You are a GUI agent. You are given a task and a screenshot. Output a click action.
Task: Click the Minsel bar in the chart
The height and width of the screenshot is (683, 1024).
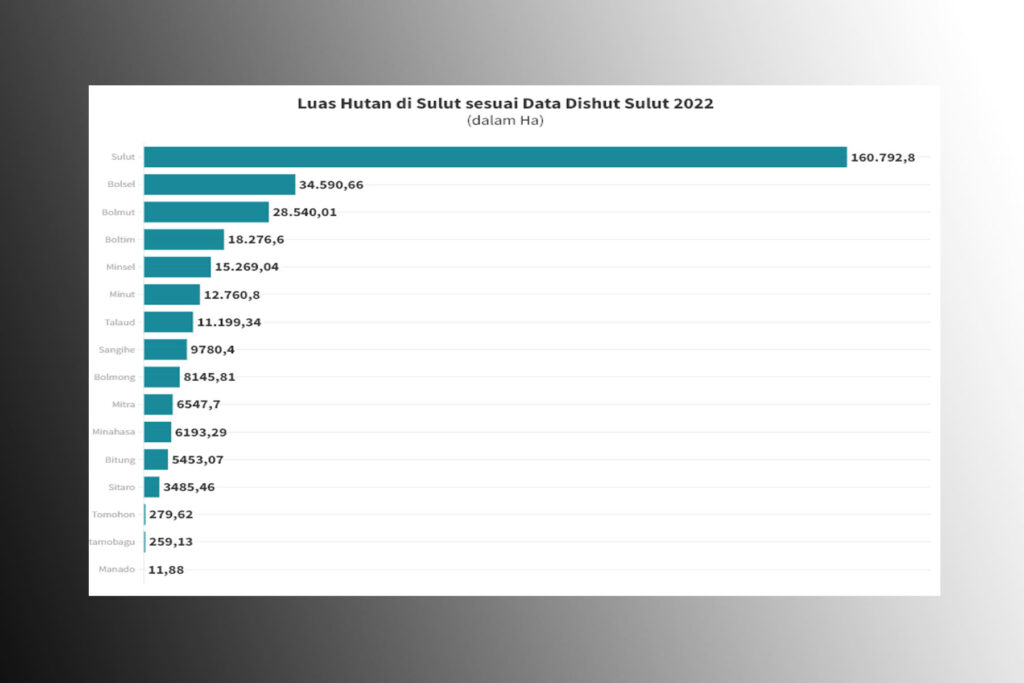[x=178, y=267]
